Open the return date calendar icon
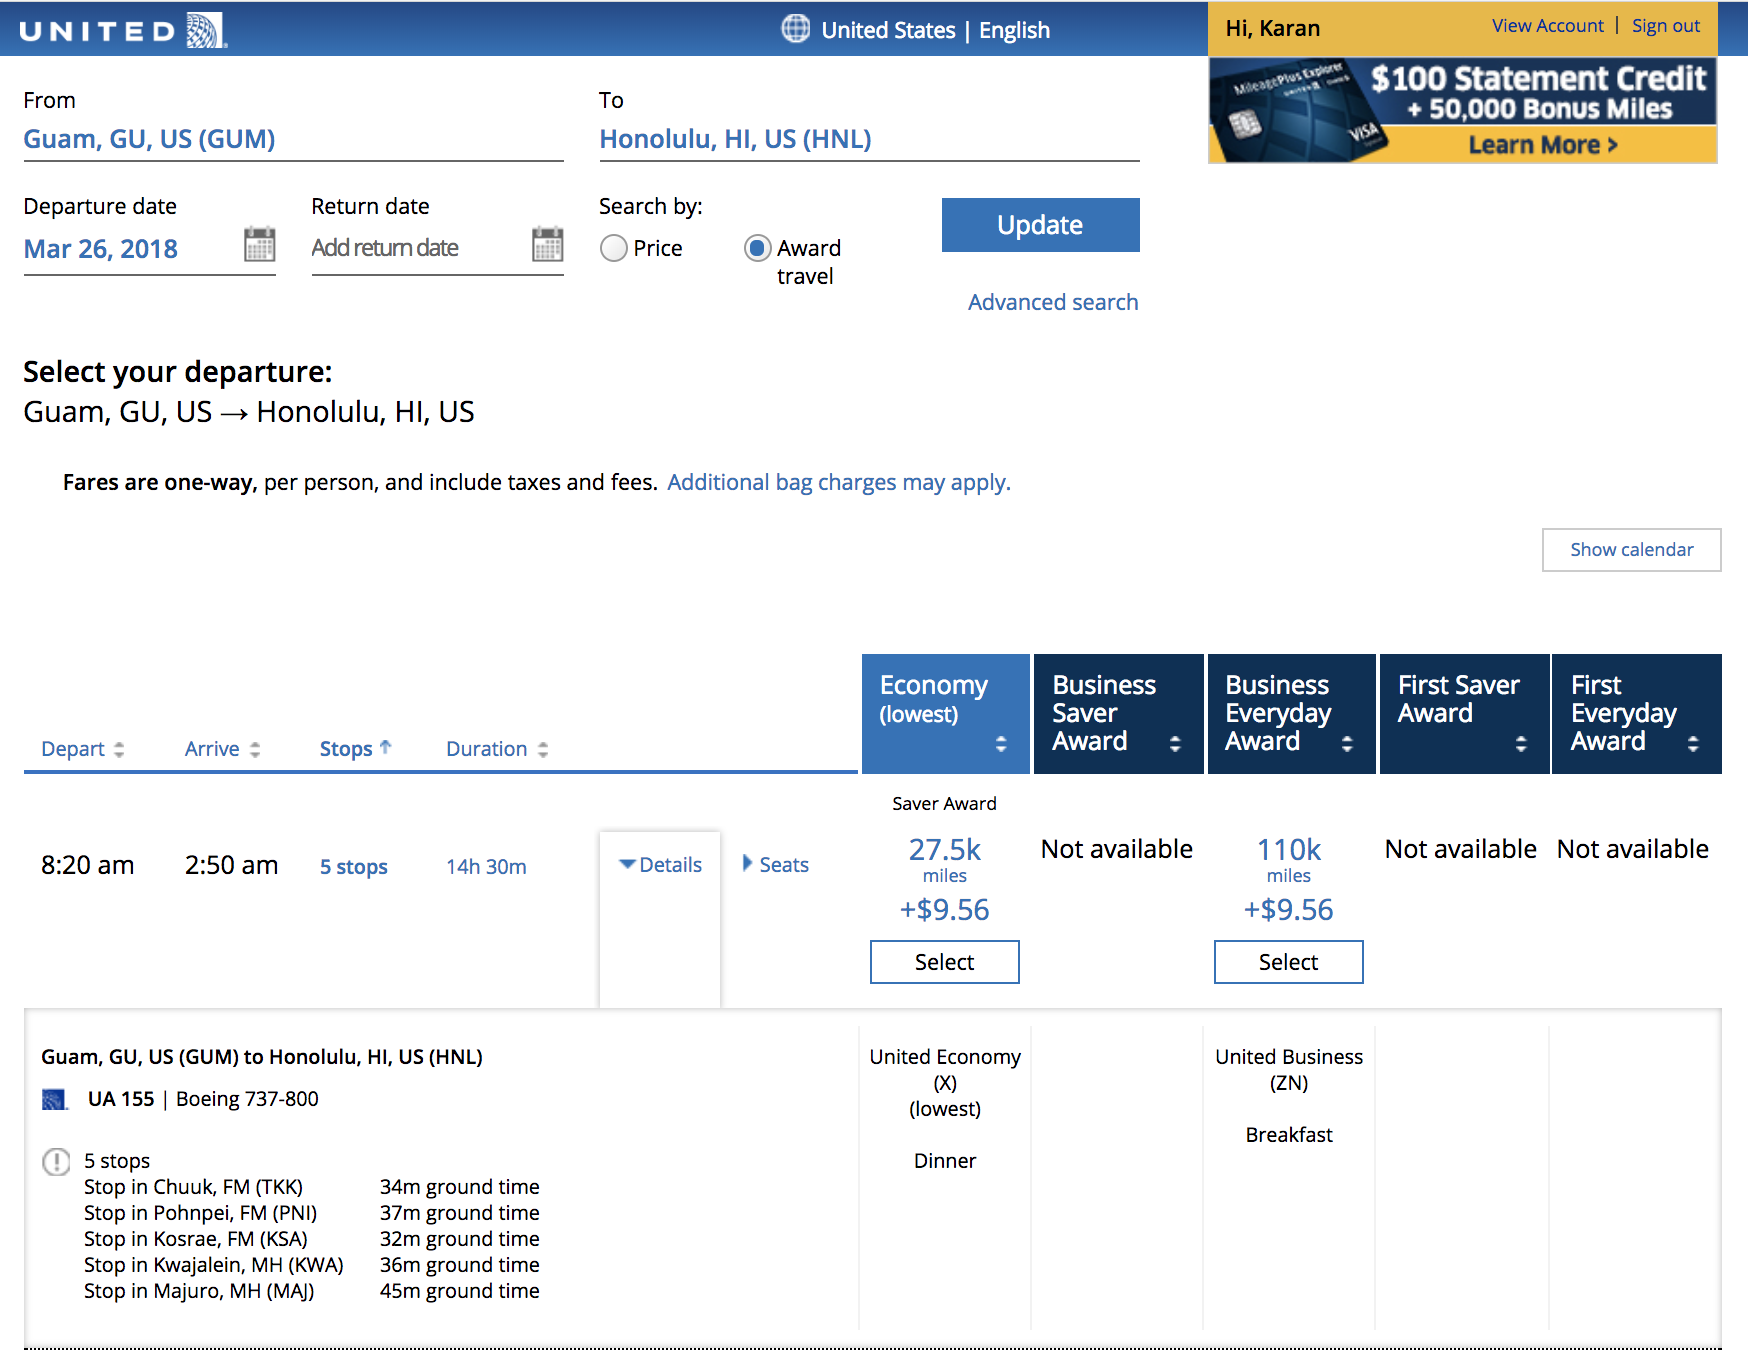 pos(548,245)
